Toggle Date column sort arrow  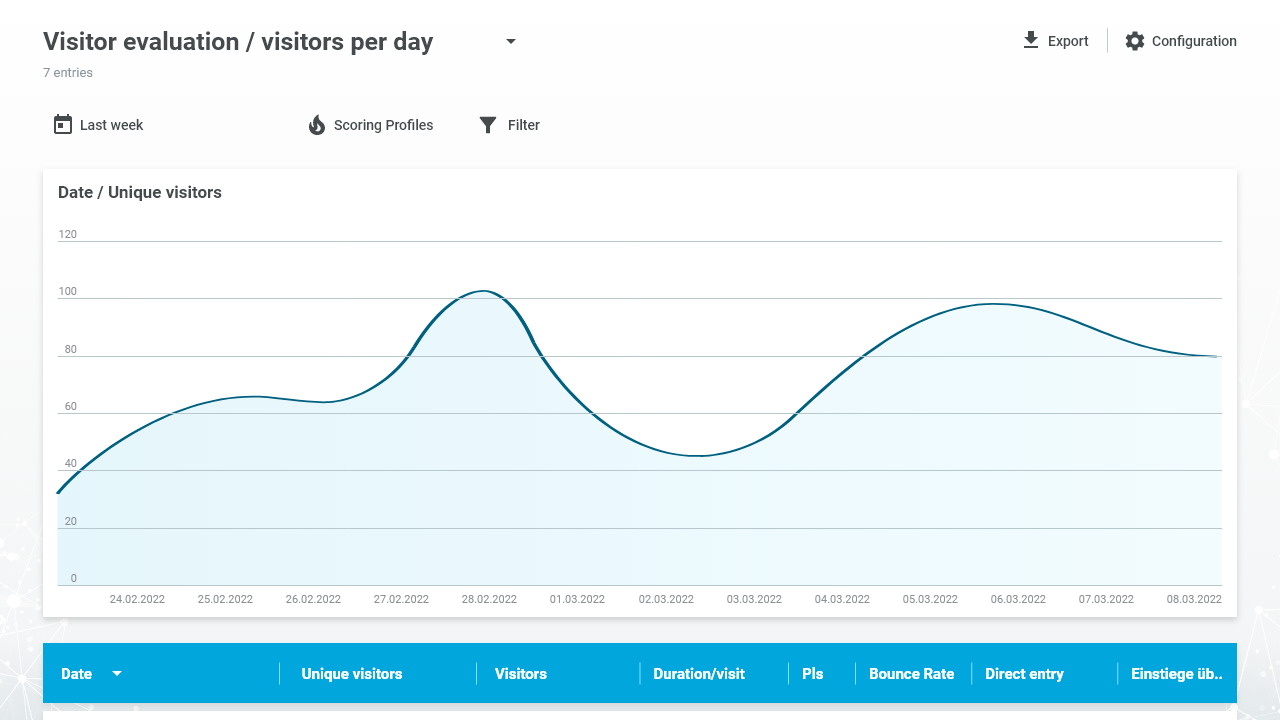click(117, 674)
